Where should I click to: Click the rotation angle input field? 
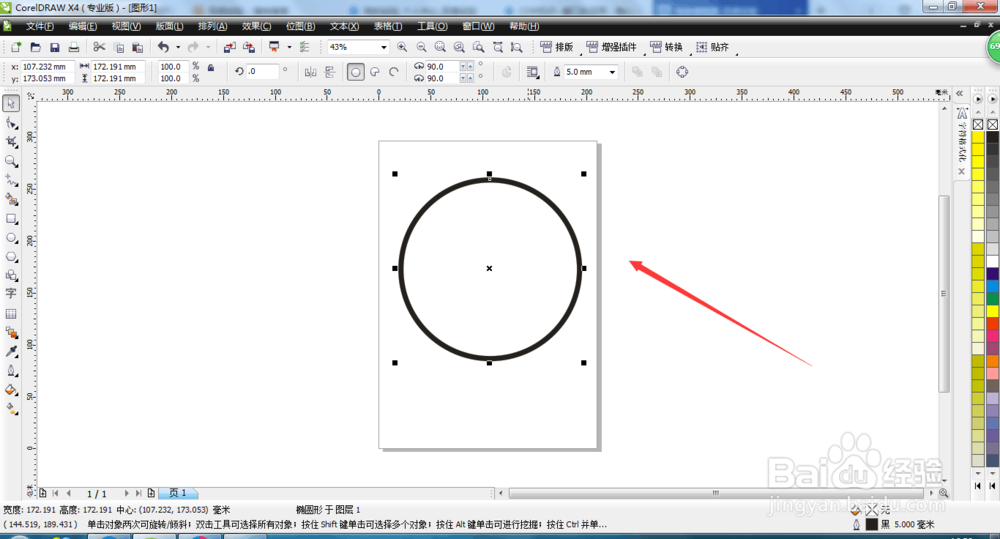(x=263, y=71)
